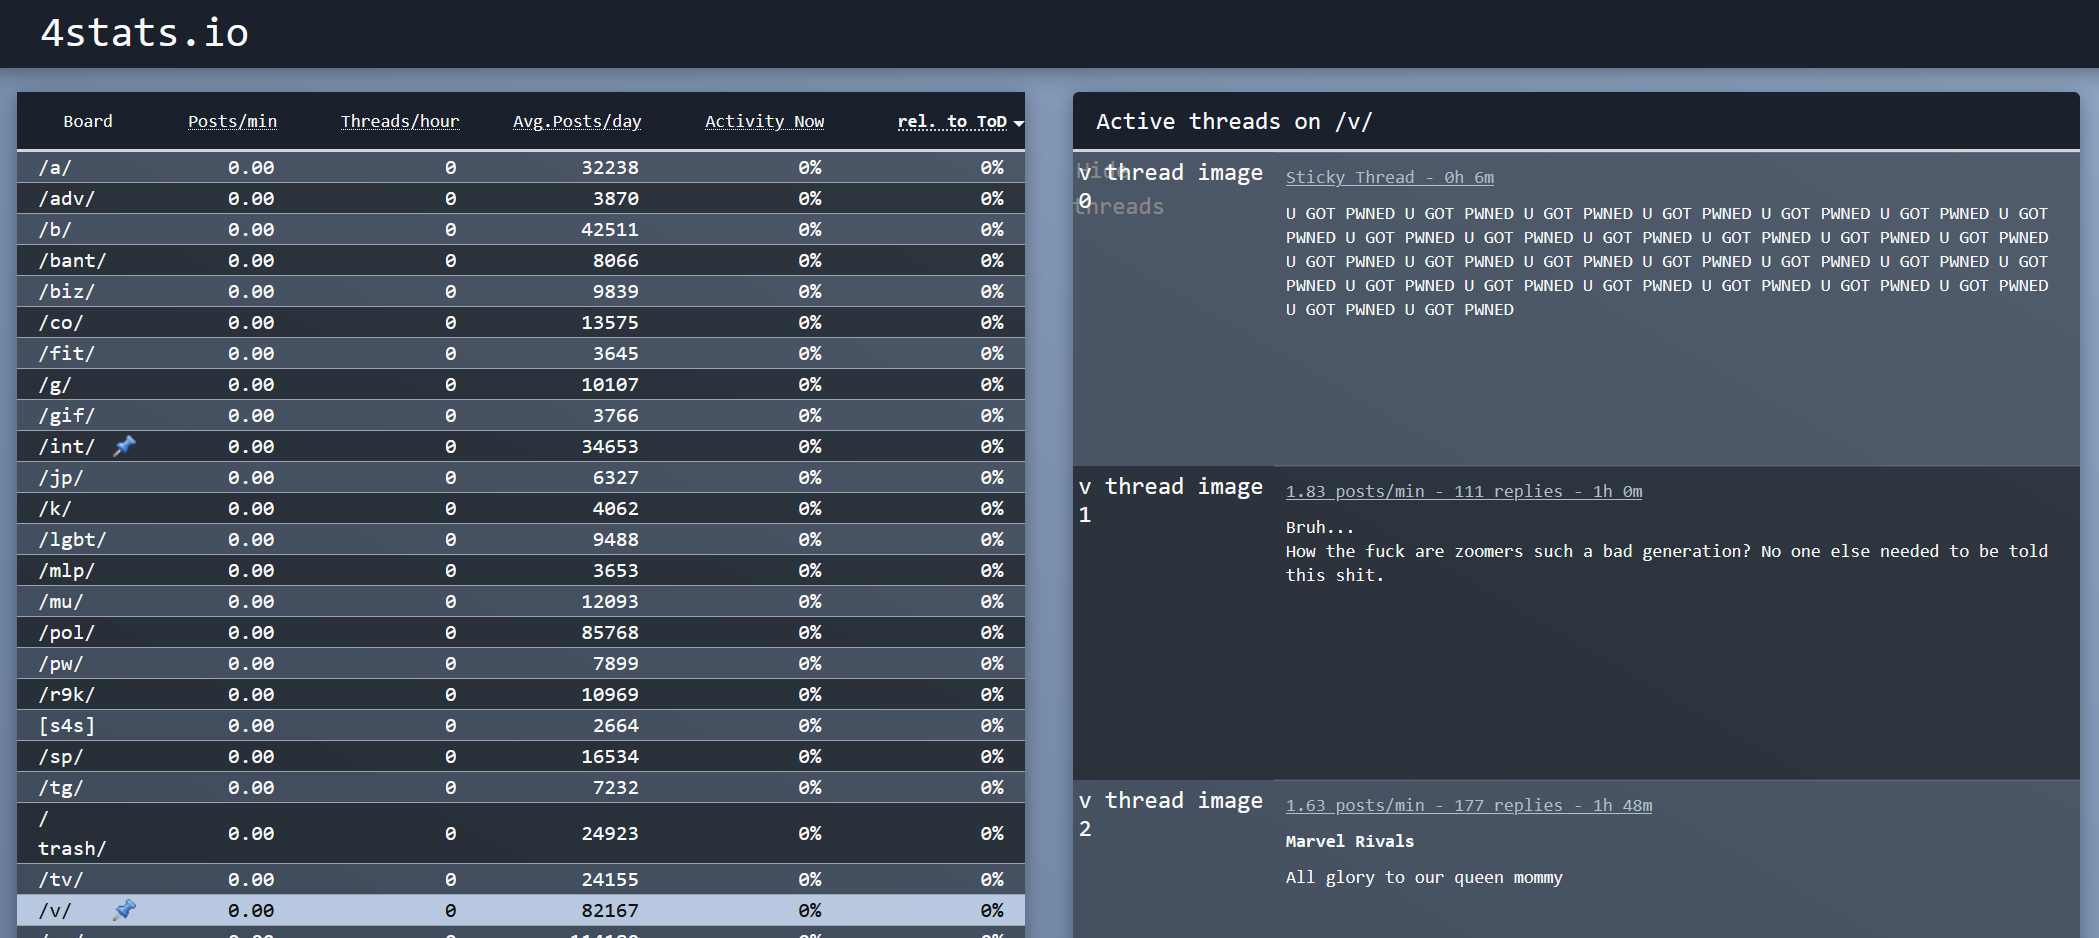The height and width of the screenshot is (938, 2099).
Task: Click the rel. to ToD sort arrow
Action: (x=1018, y=123)
